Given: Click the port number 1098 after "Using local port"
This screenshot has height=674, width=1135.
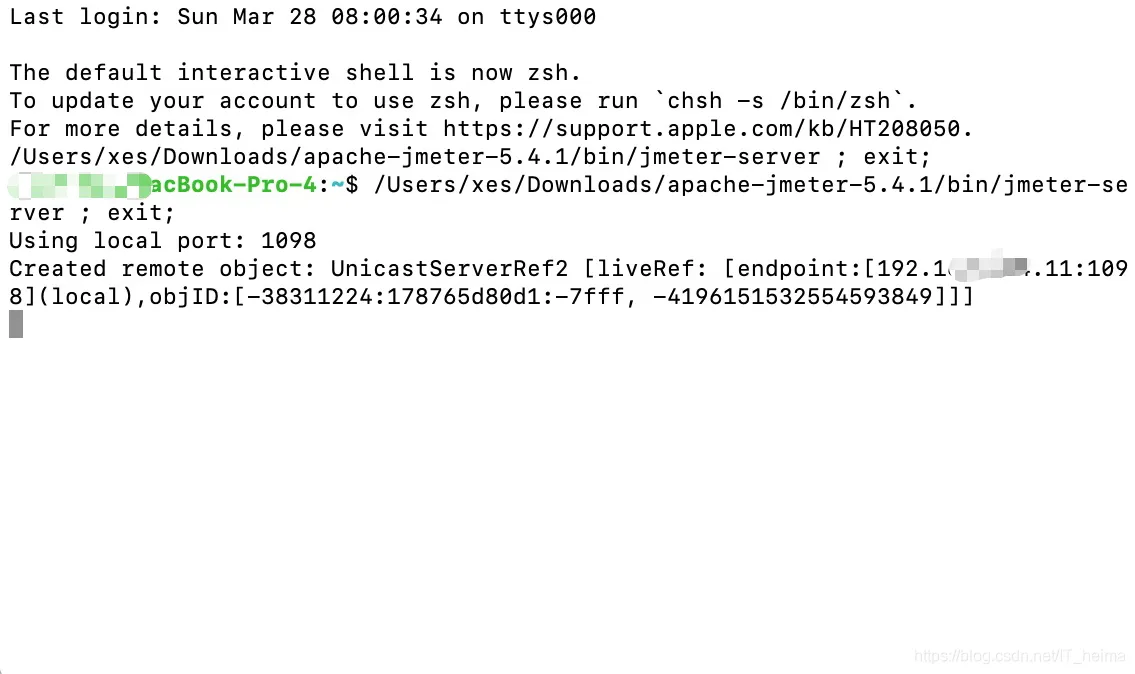Looking at the screenshot, I should pos(288,241).
